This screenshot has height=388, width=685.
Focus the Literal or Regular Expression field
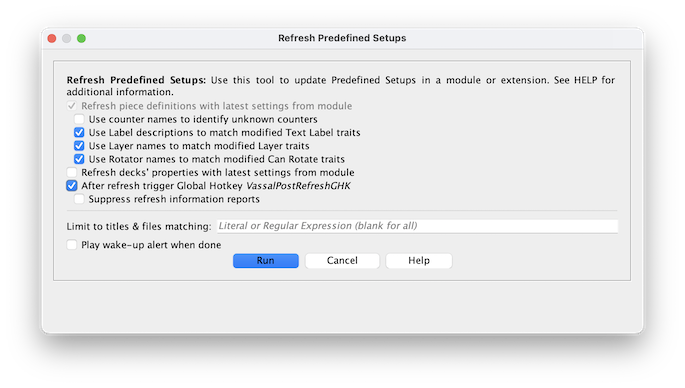pyautogui.click(x=417, y=226)
